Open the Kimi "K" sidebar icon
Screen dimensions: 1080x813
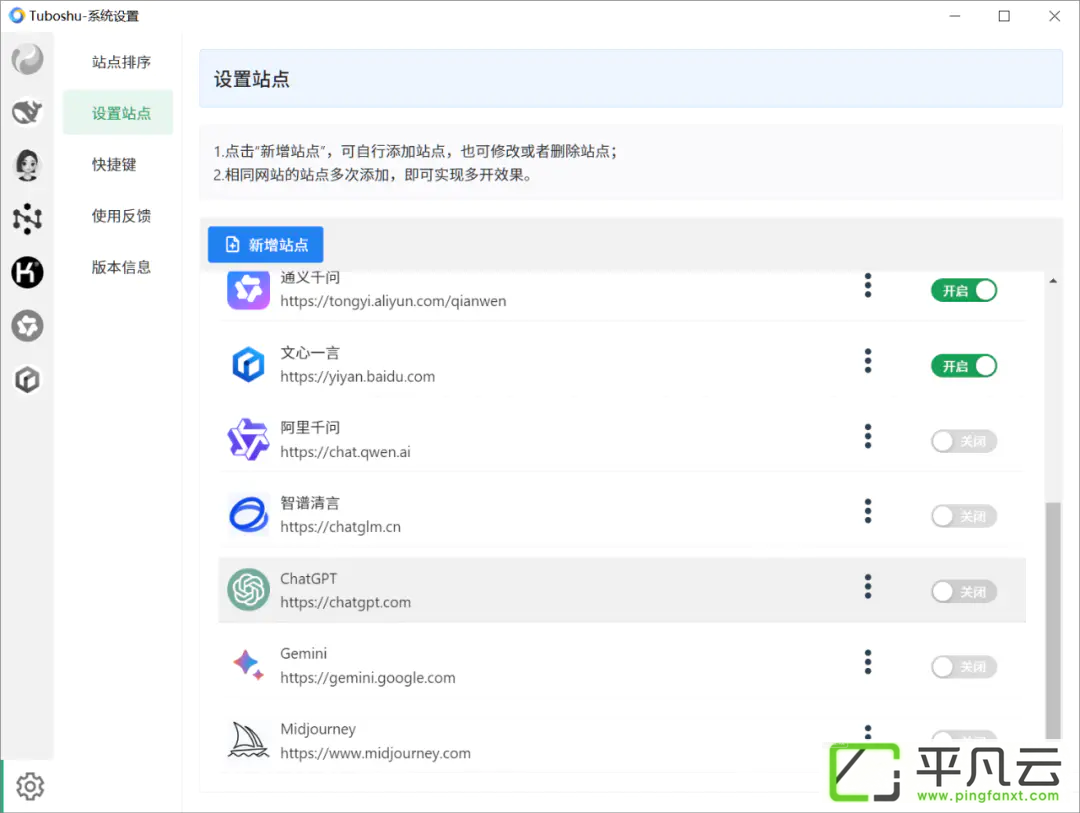coord(28,272)
